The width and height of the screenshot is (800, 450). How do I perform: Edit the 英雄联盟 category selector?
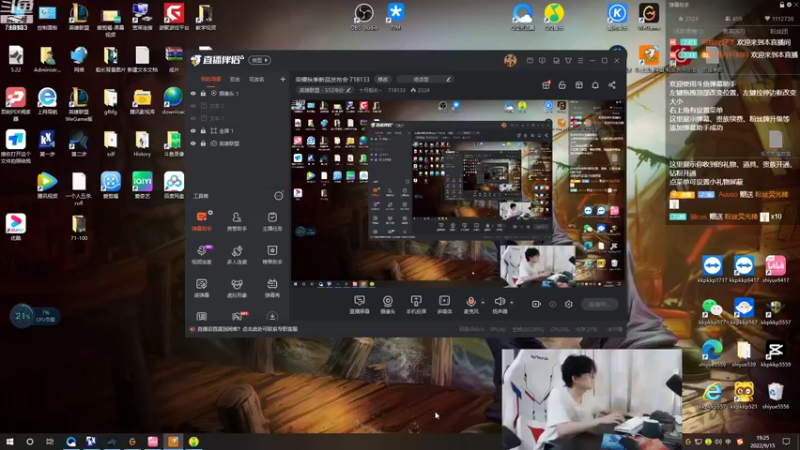click(324, 90)
